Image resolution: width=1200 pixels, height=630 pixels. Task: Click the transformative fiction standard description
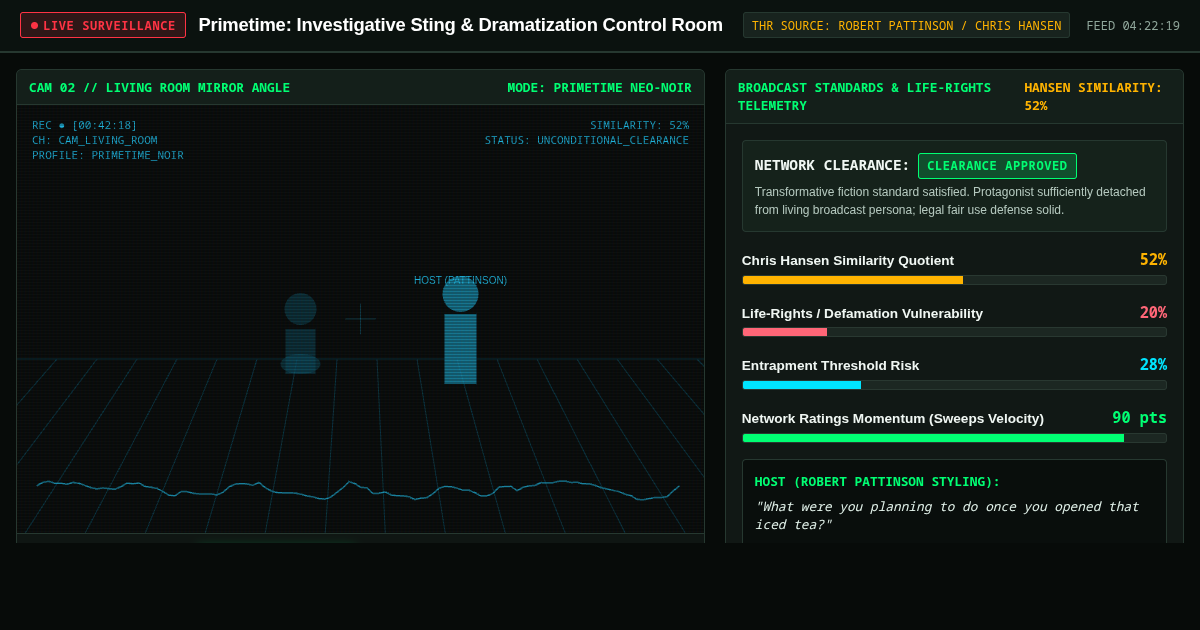point(950,200)
